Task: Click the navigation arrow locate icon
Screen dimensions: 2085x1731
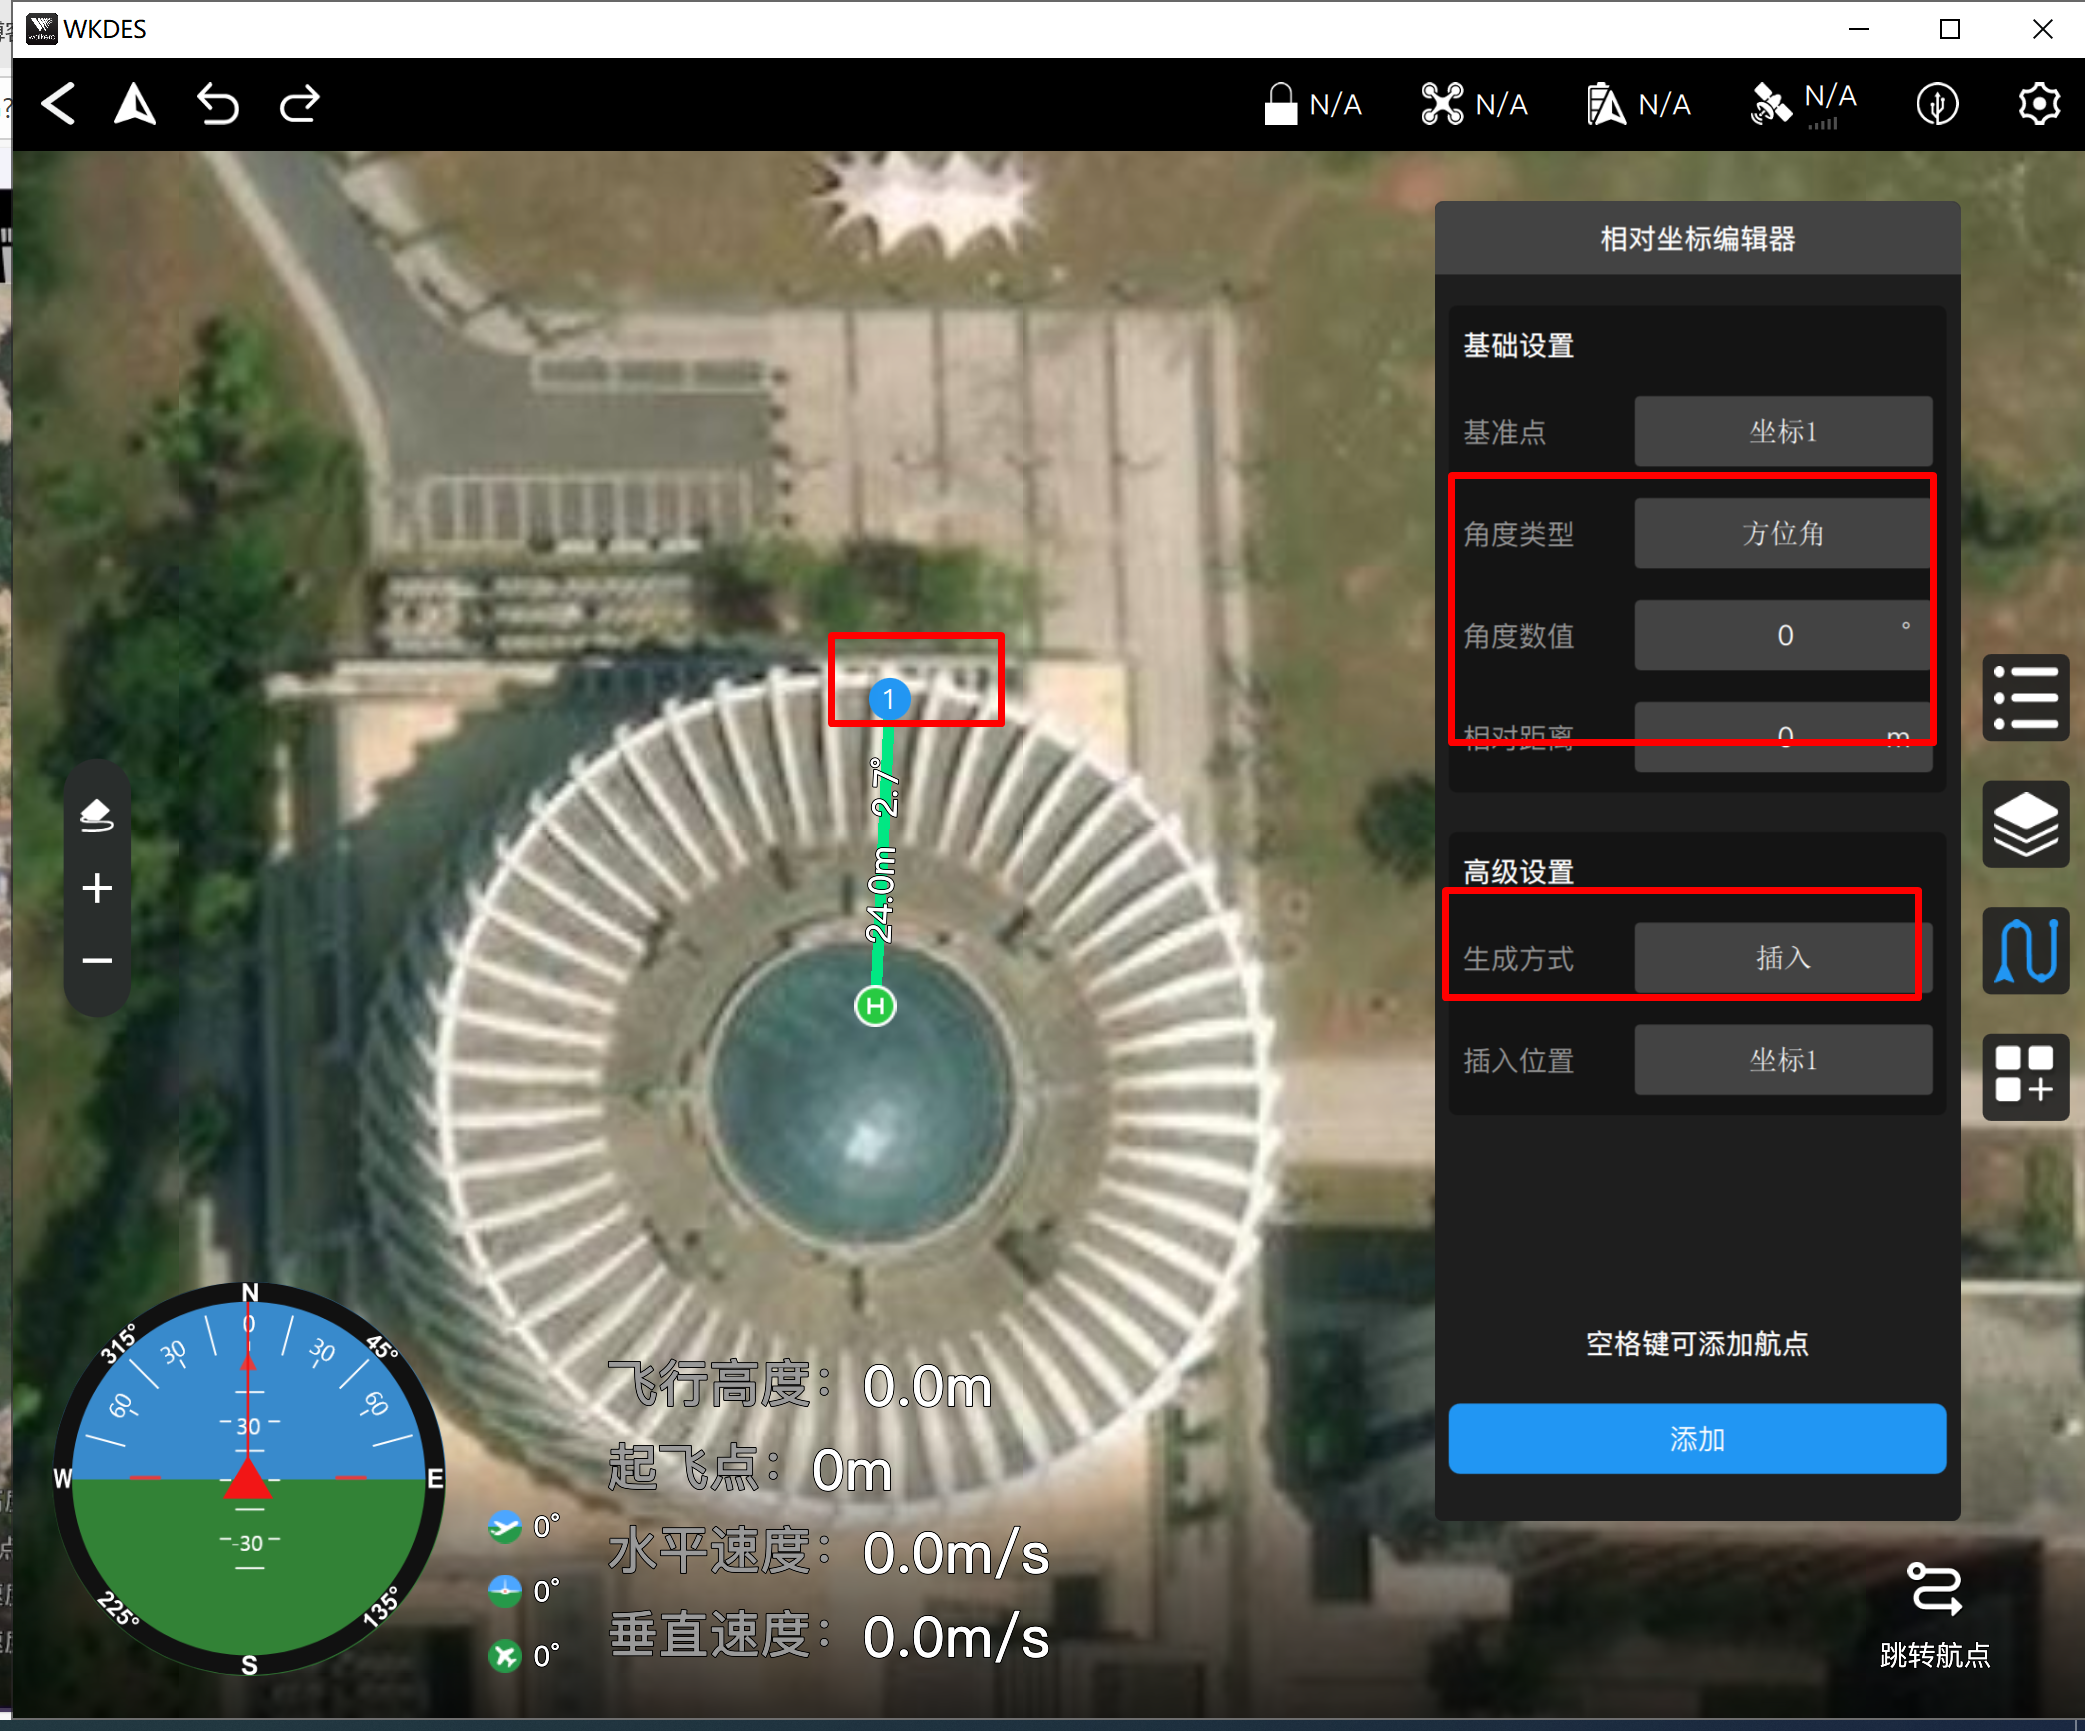Action: (135, 104)
